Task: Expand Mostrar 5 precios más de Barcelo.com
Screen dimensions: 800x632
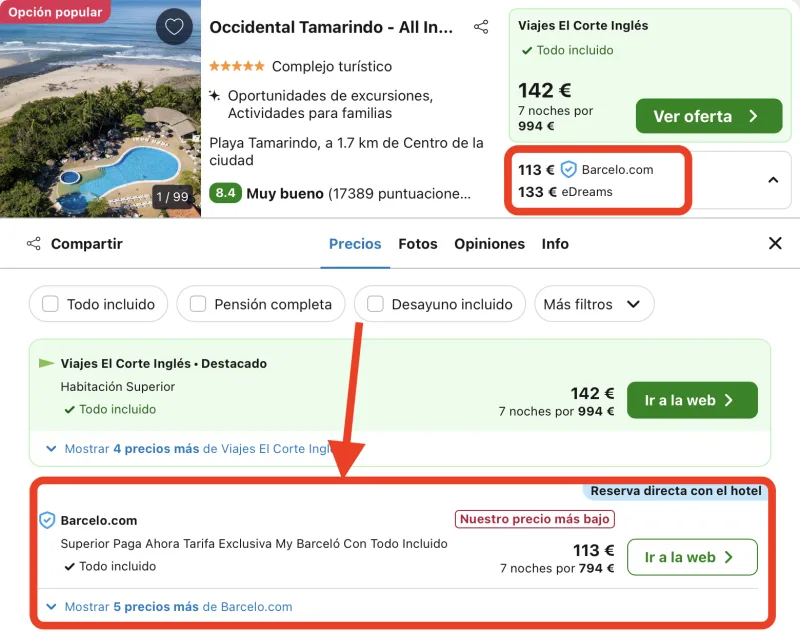Action: 169,606
